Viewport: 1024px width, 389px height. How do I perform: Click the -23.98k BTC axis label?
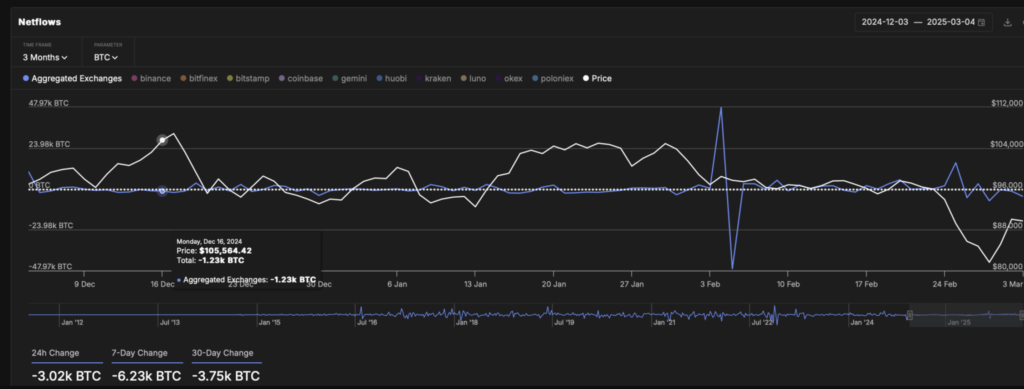(x=50, y=226)
